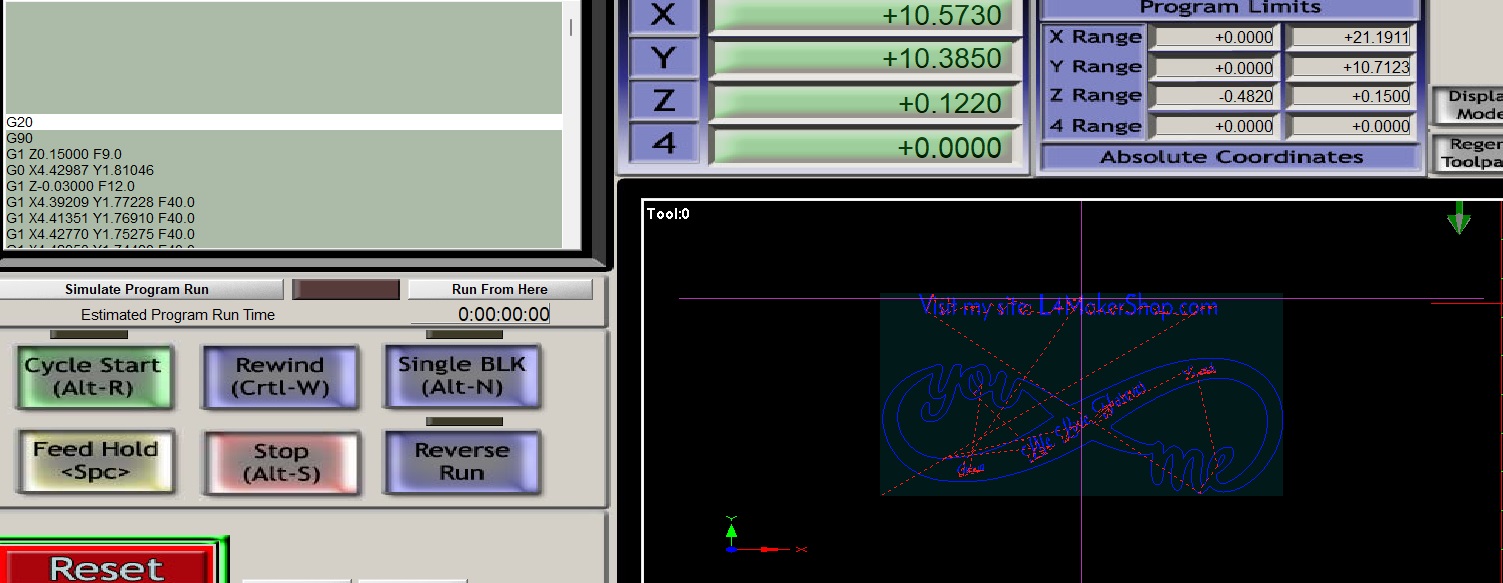
Task: Zero the X axis DRO
Action: pos(664,16)
